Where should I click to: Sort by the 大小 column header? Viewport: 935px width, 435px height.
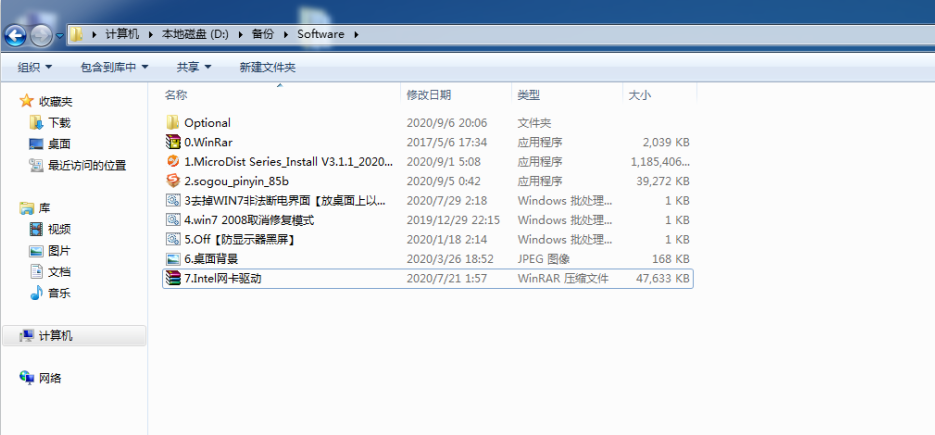pos(639,95)
